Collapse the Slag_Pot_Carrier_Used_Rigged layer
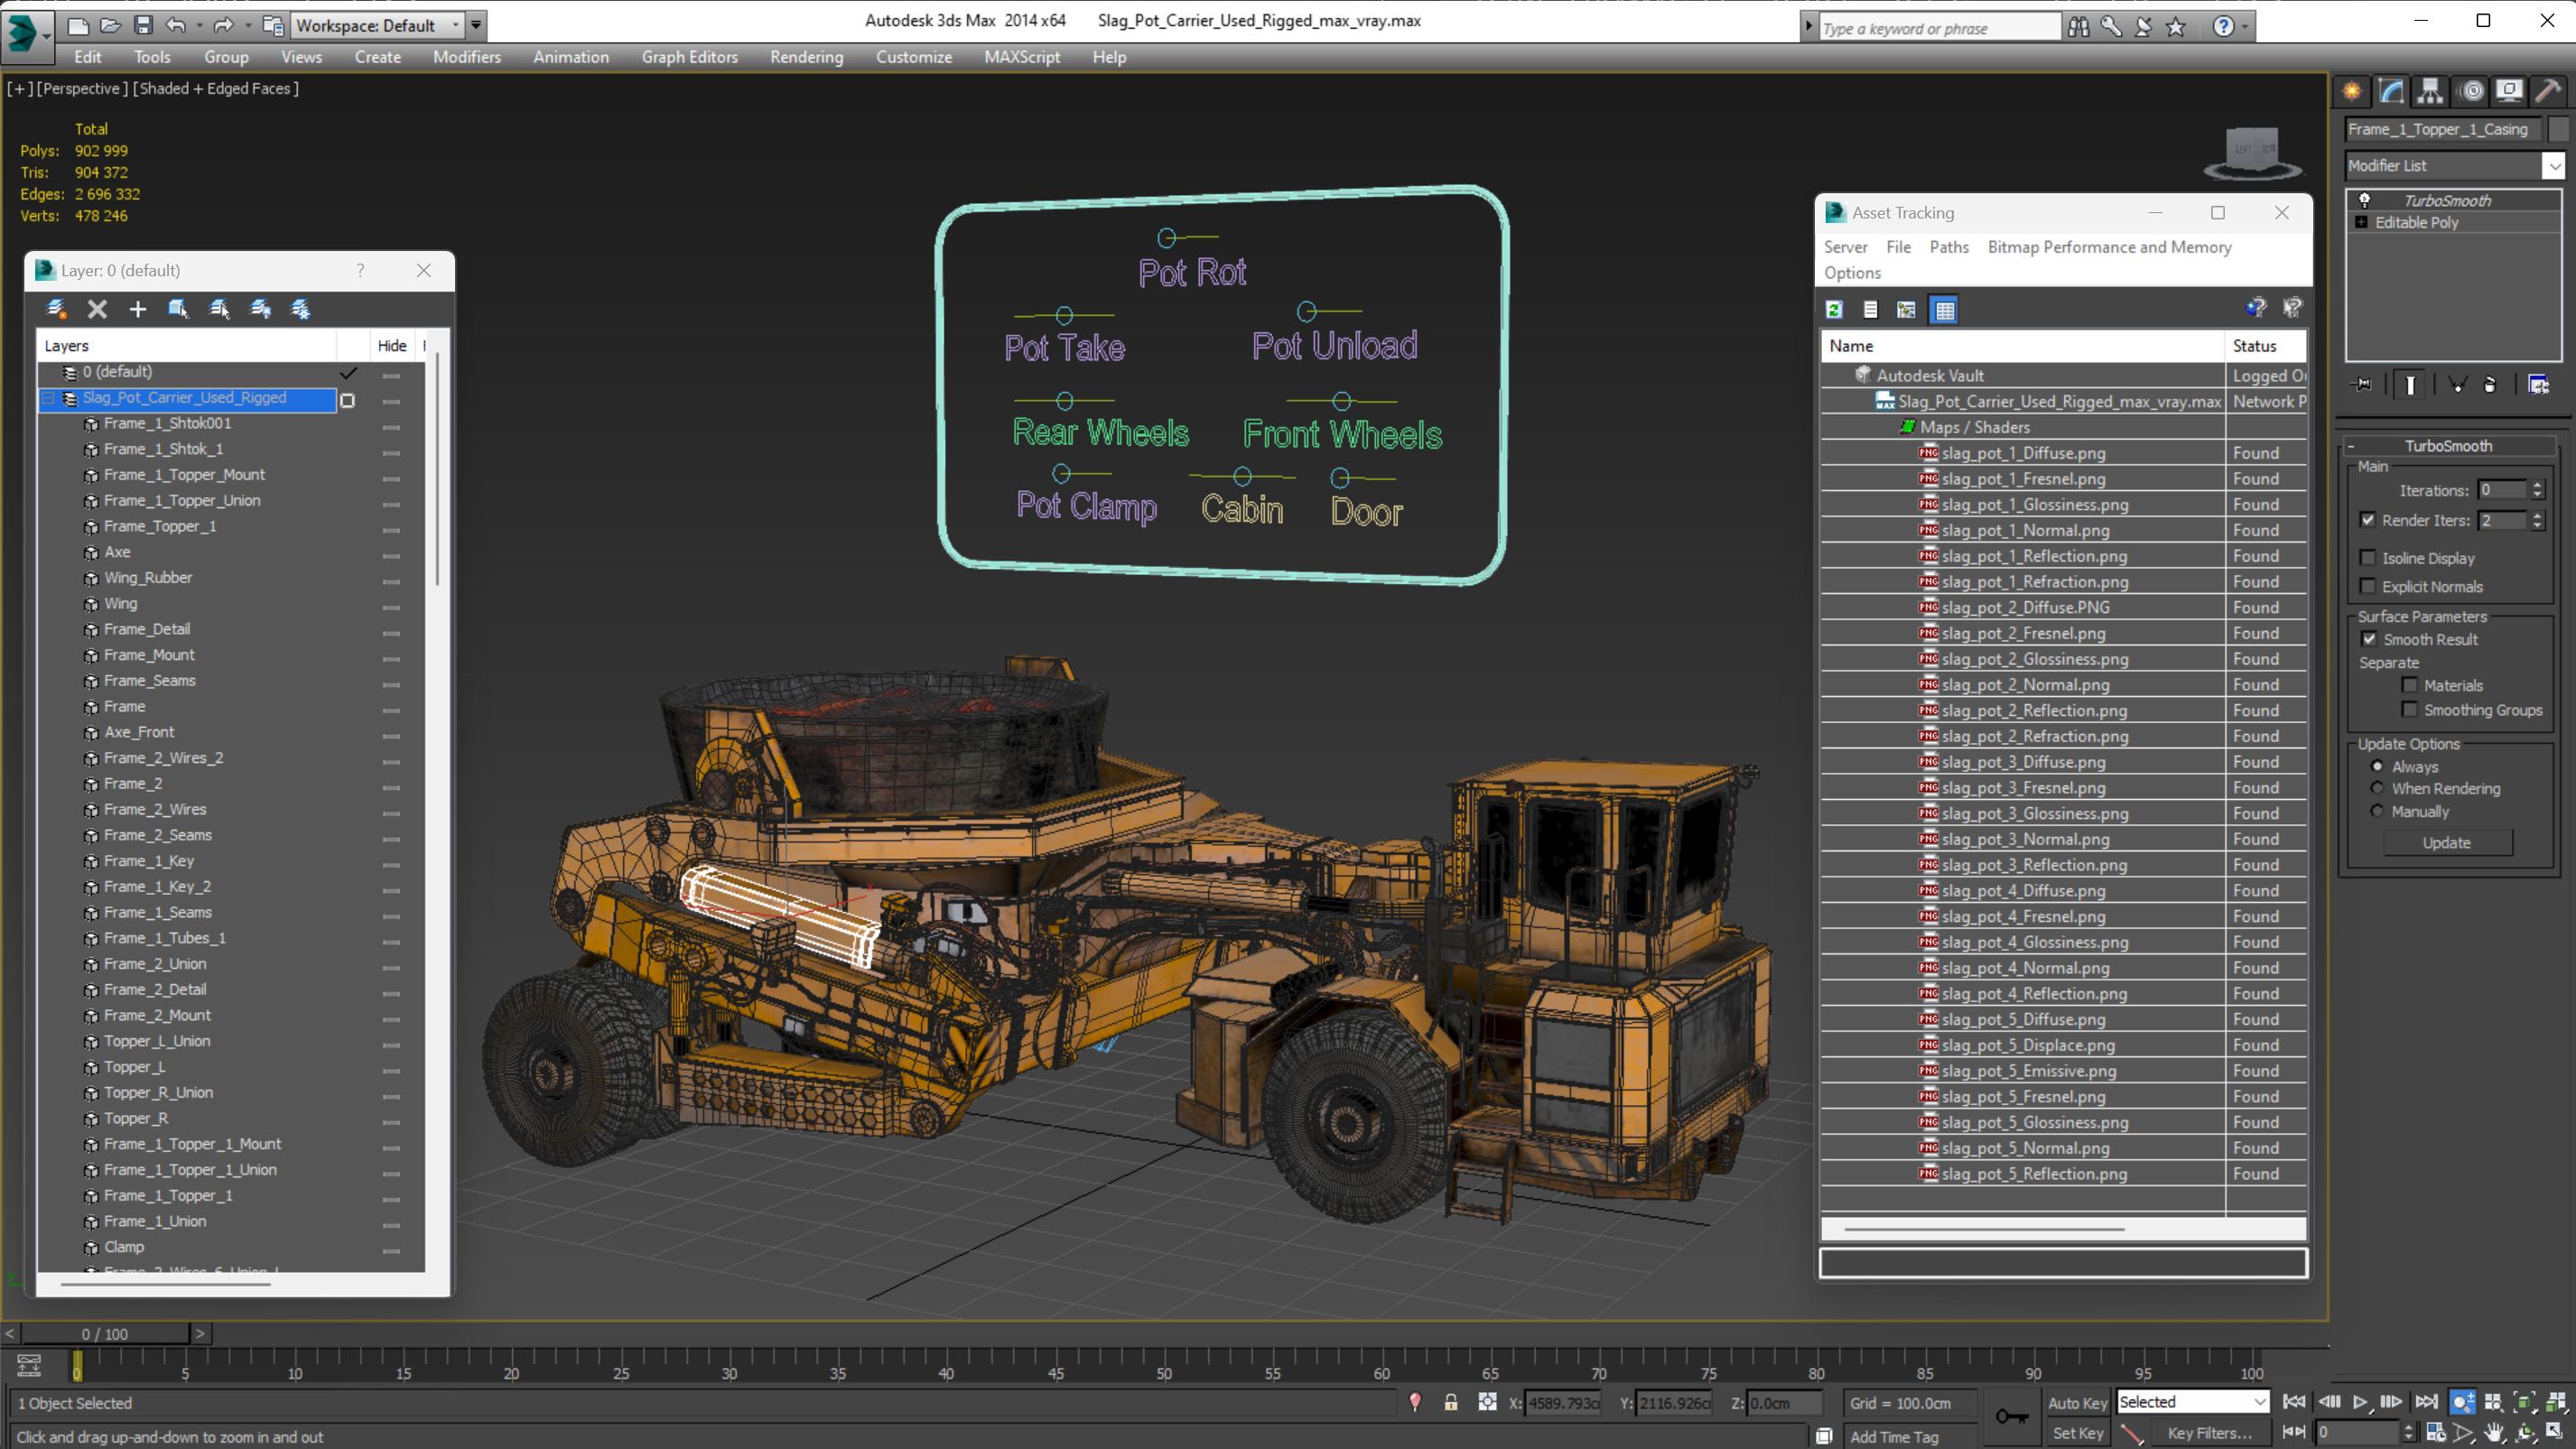Viewport: 2576px width, 1449px height. click(48, 398)
